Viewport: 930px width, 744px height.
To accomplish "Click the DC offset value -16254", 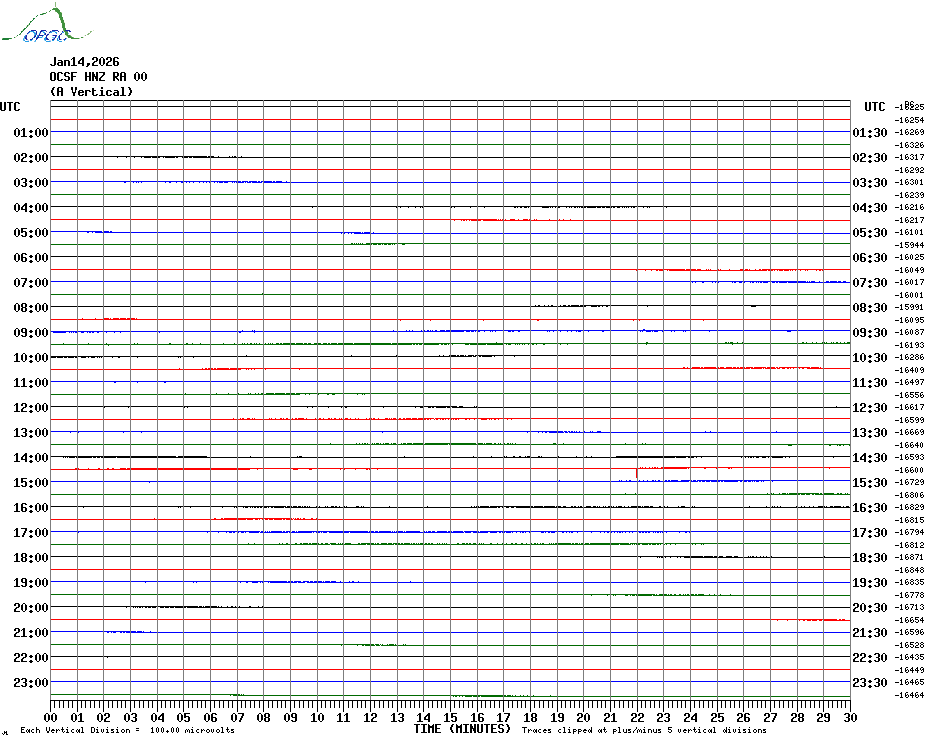I will (909, 120).
